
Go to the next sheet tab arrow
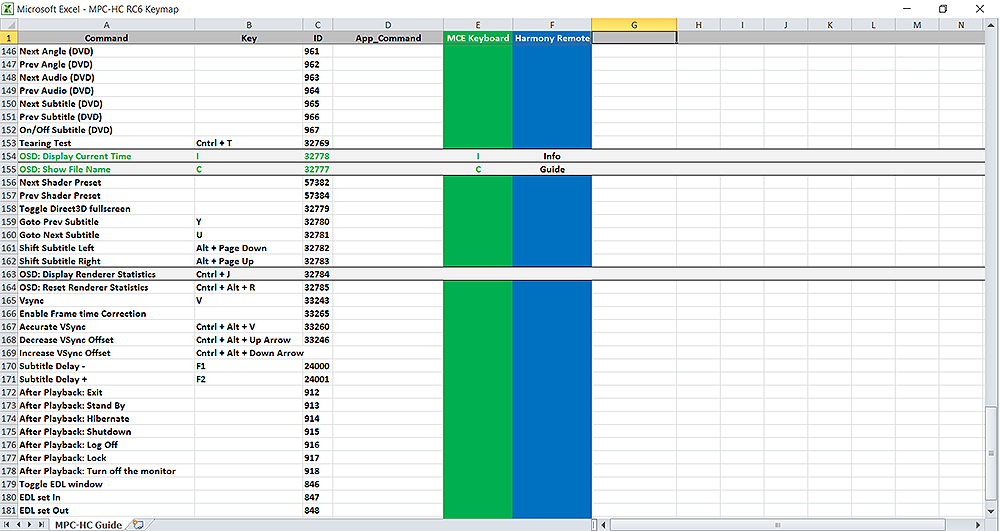(x=30, y=525)
